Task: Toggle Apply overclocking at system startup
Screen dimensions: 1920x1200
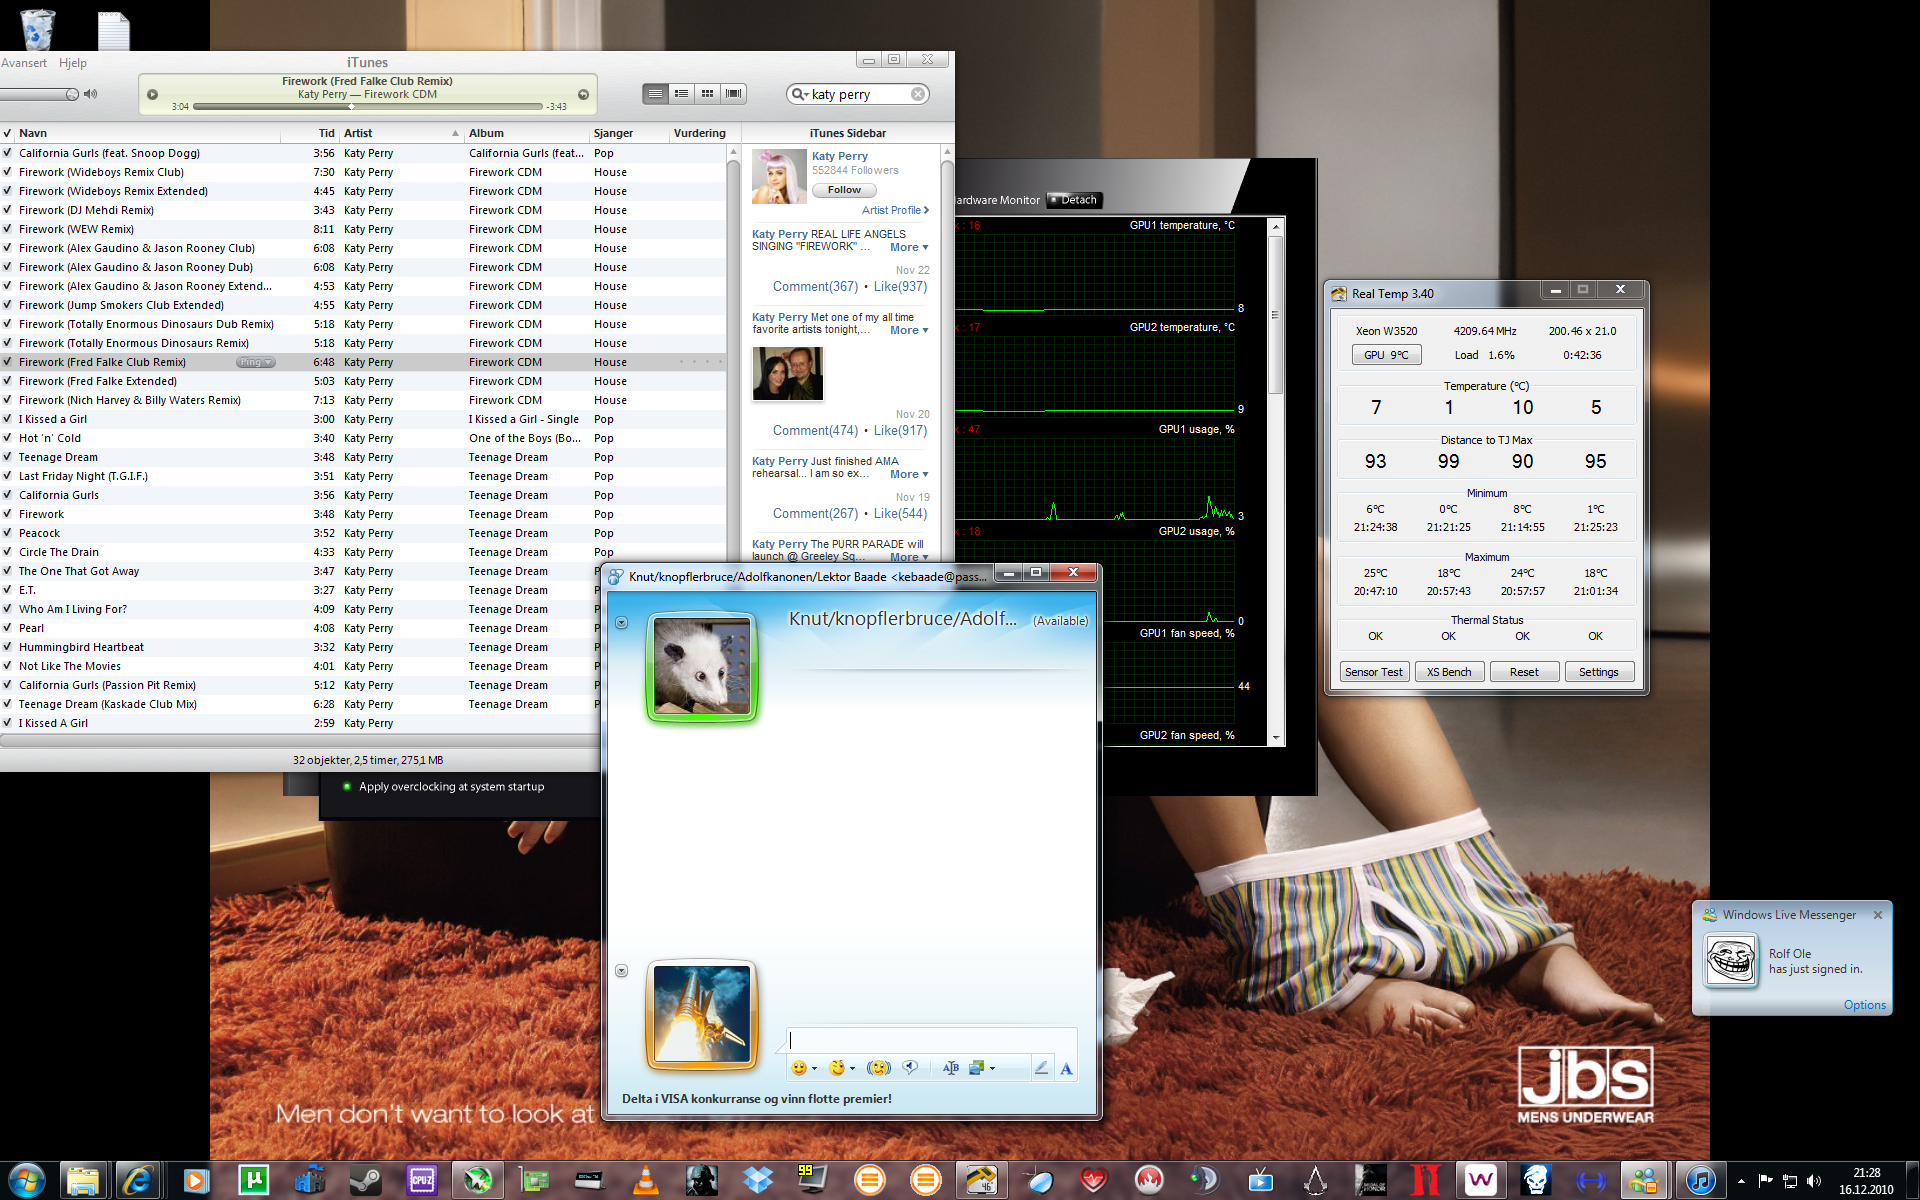Action: (347, 787)
